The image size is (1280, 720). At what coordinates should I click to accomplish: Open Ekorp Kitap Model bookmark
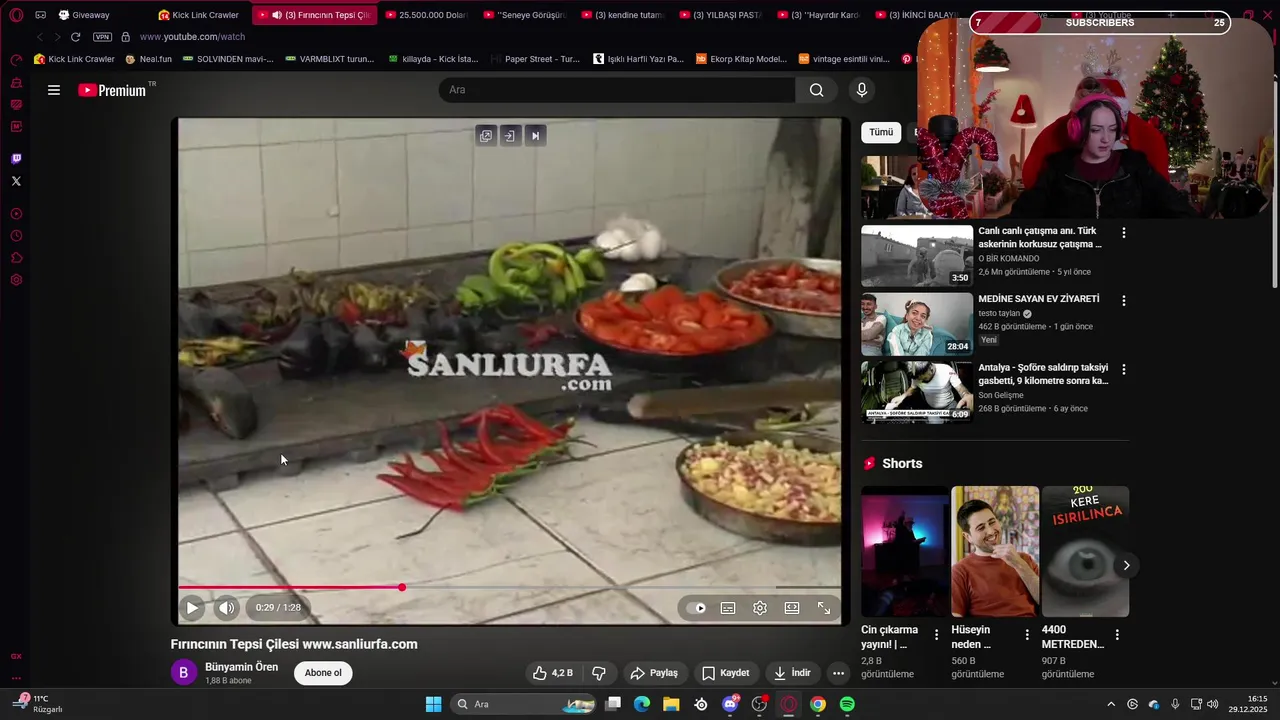tap(741, 59)
